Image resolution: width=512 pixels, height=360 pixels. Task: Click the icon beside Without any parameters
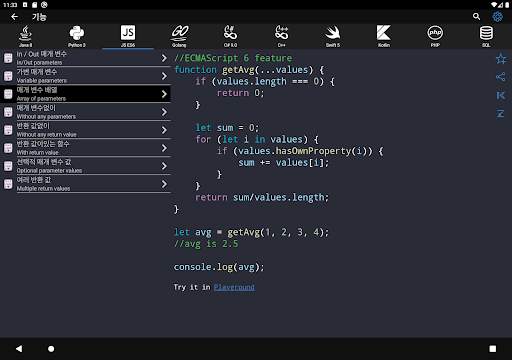(8, 112)
